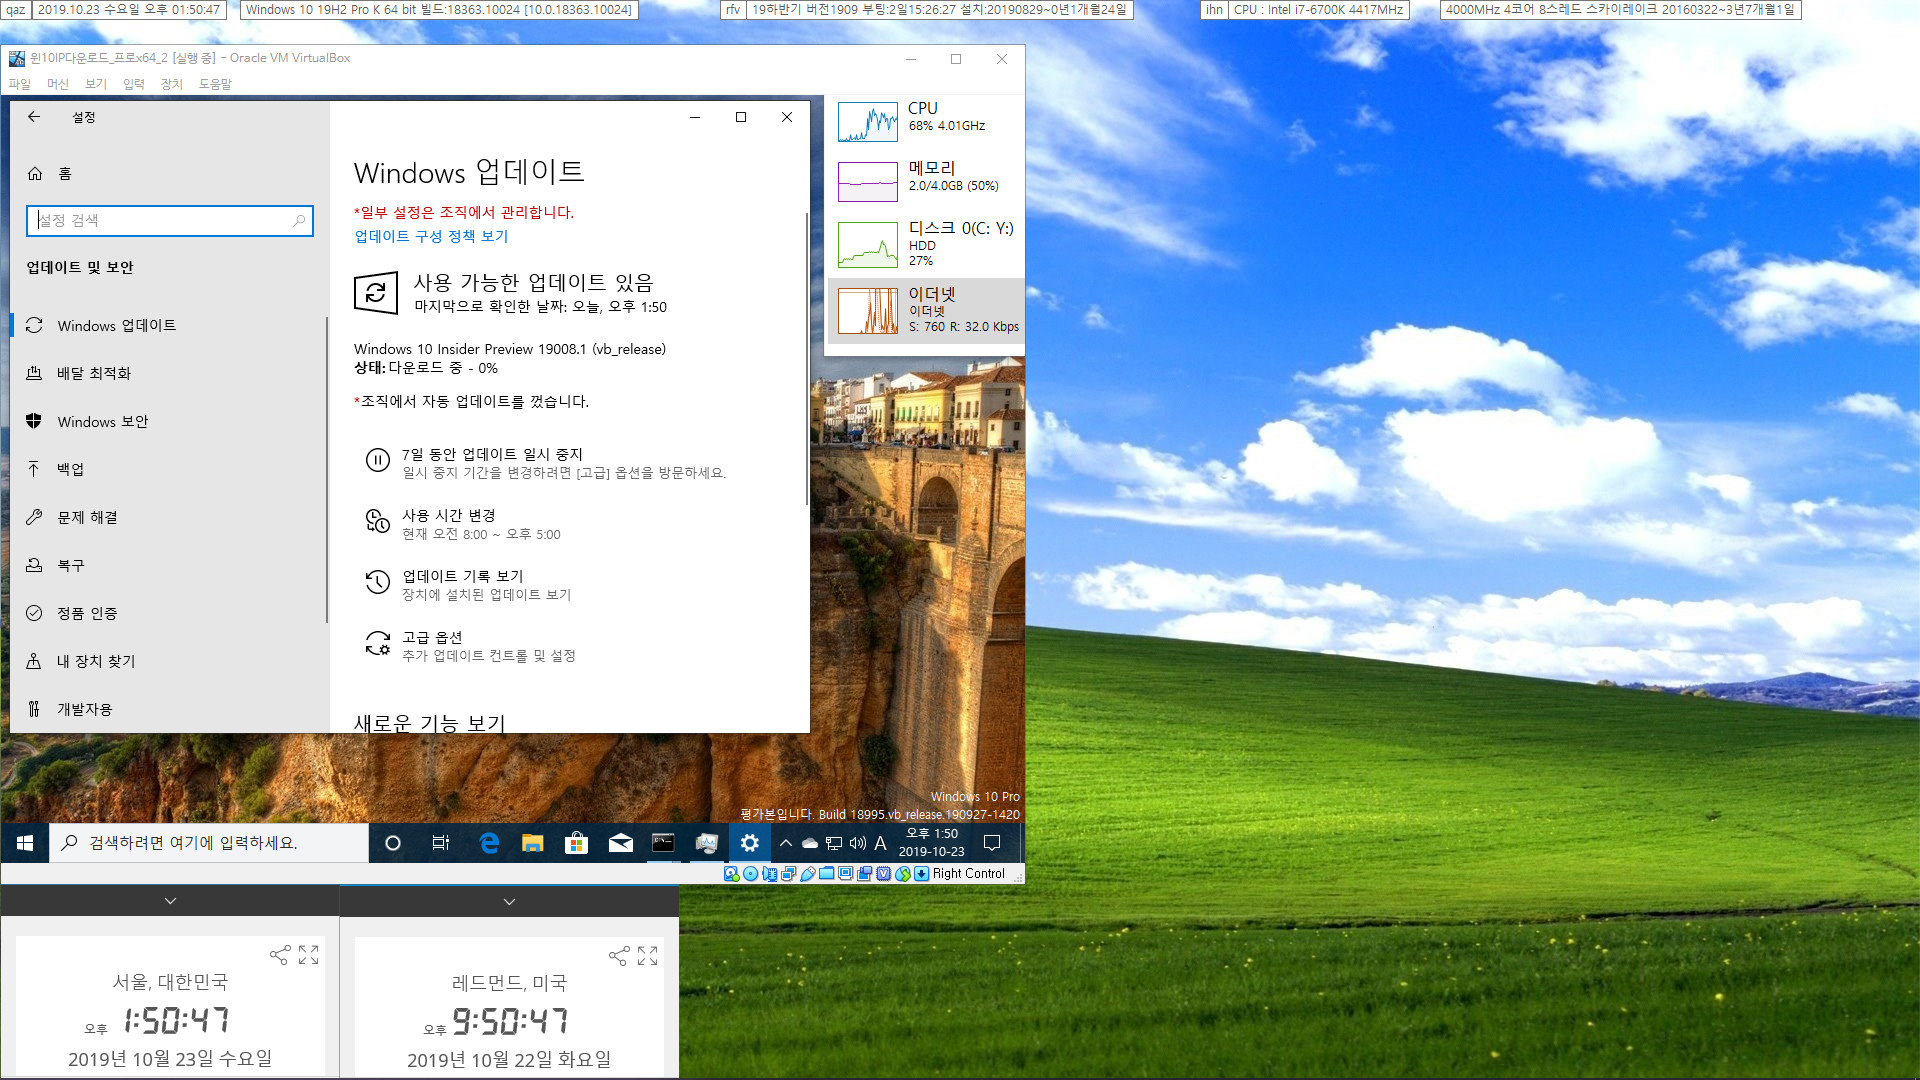Click the Settings content scrollbar
This screenshot has width=1920, height=1080.
806,359
